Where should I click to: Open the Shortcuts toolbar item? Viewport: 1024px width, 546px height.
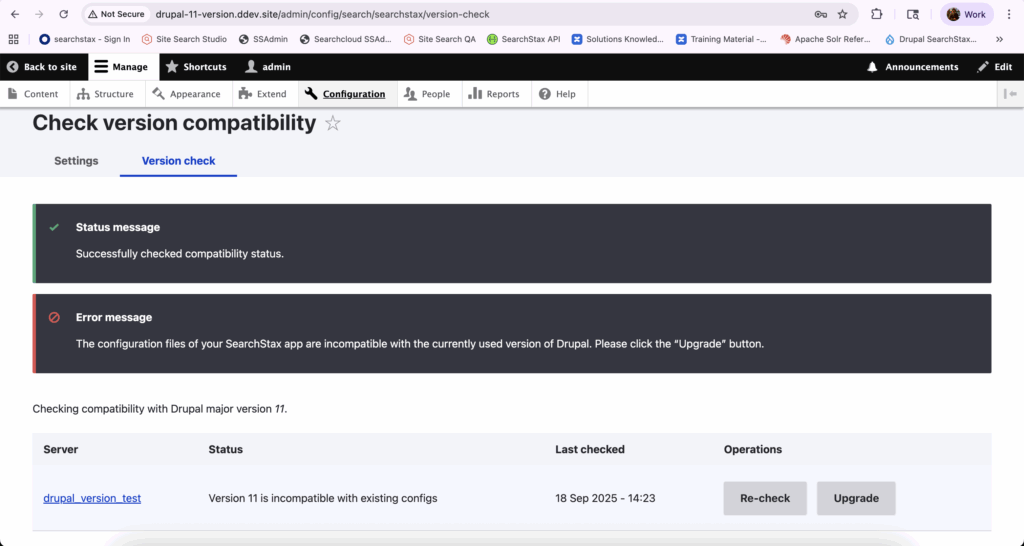tap(196, 67)
